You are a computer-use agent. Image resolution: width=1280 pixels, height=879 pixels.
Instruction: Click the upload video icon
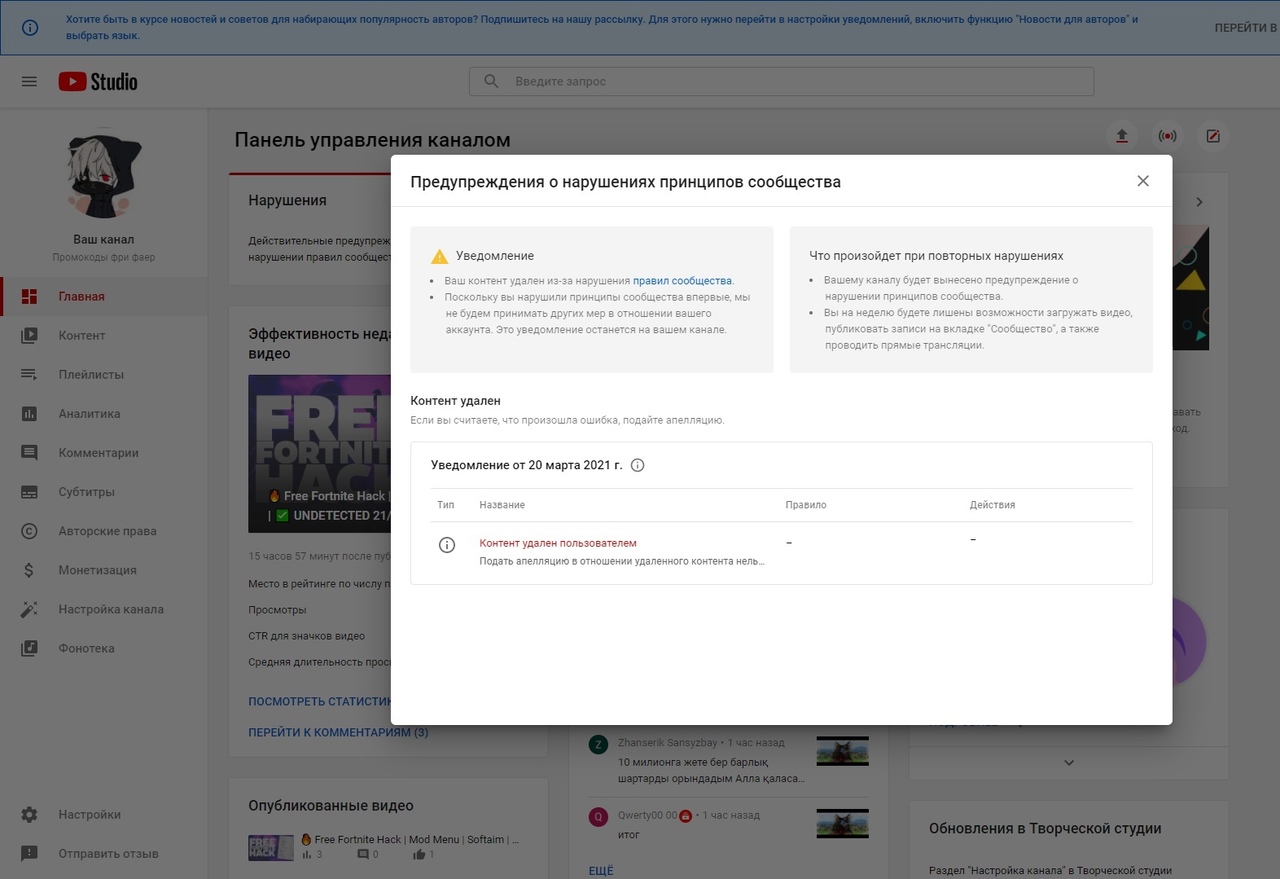tap(1122, 136)
